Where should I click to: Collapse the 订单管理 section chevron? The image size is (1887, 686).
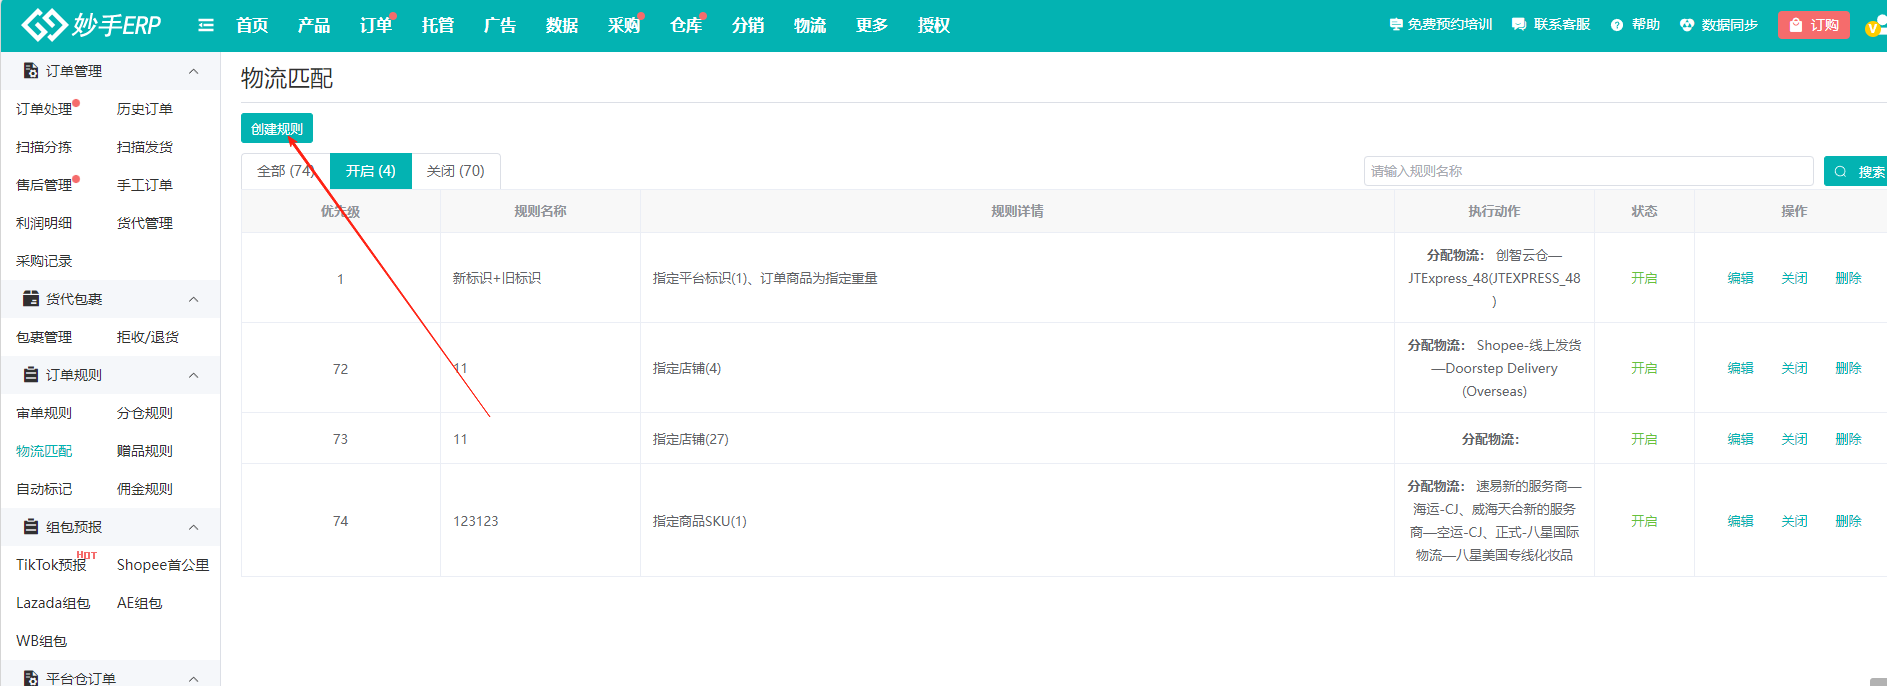pos(194,71)
